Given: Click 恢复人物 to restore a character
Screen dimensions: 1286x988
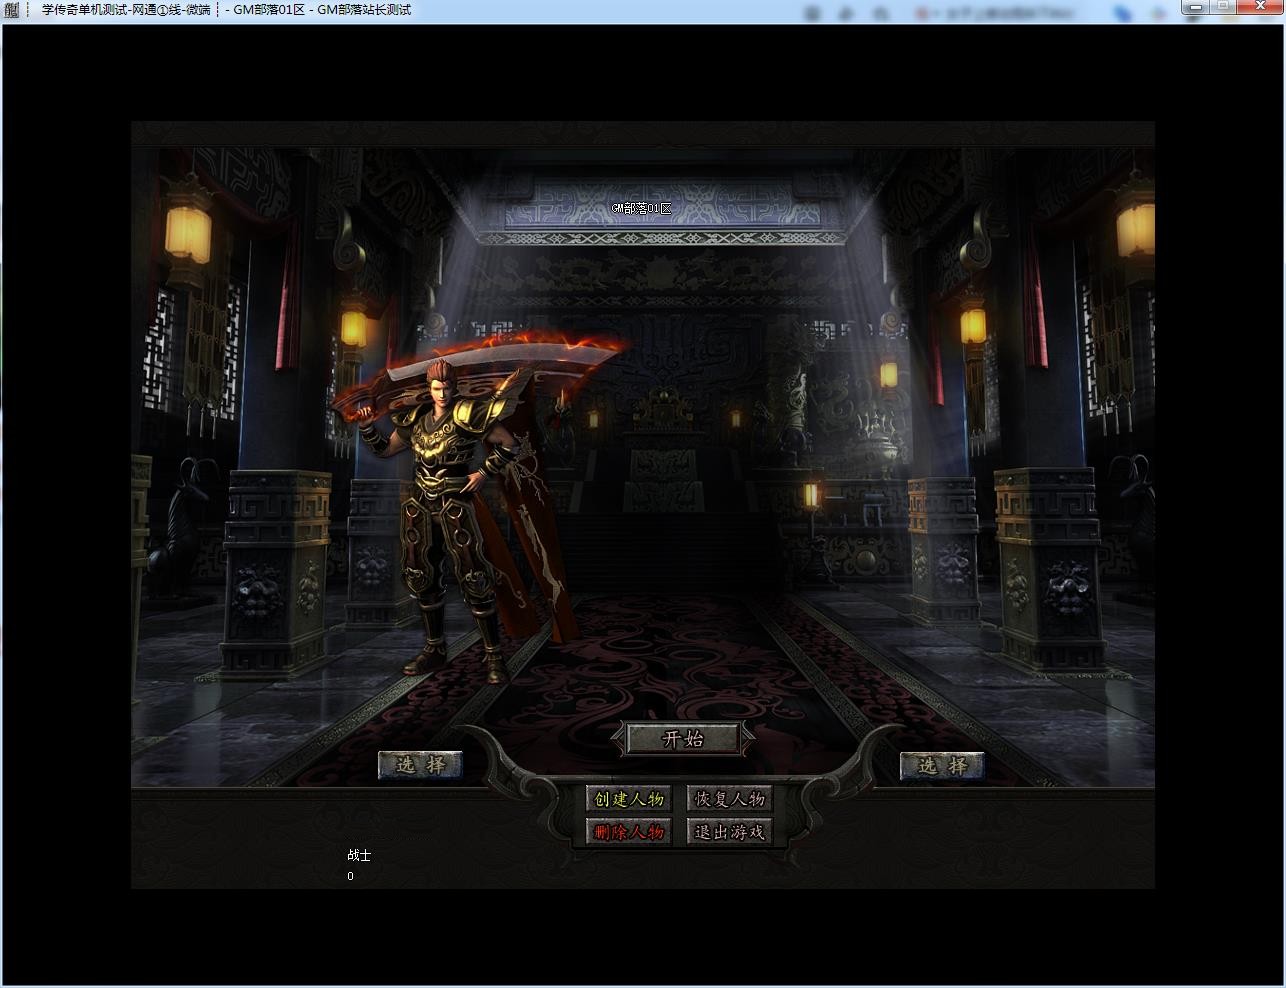Looking at the screenshot, I should pyautogui.click(x=730, y=799).
